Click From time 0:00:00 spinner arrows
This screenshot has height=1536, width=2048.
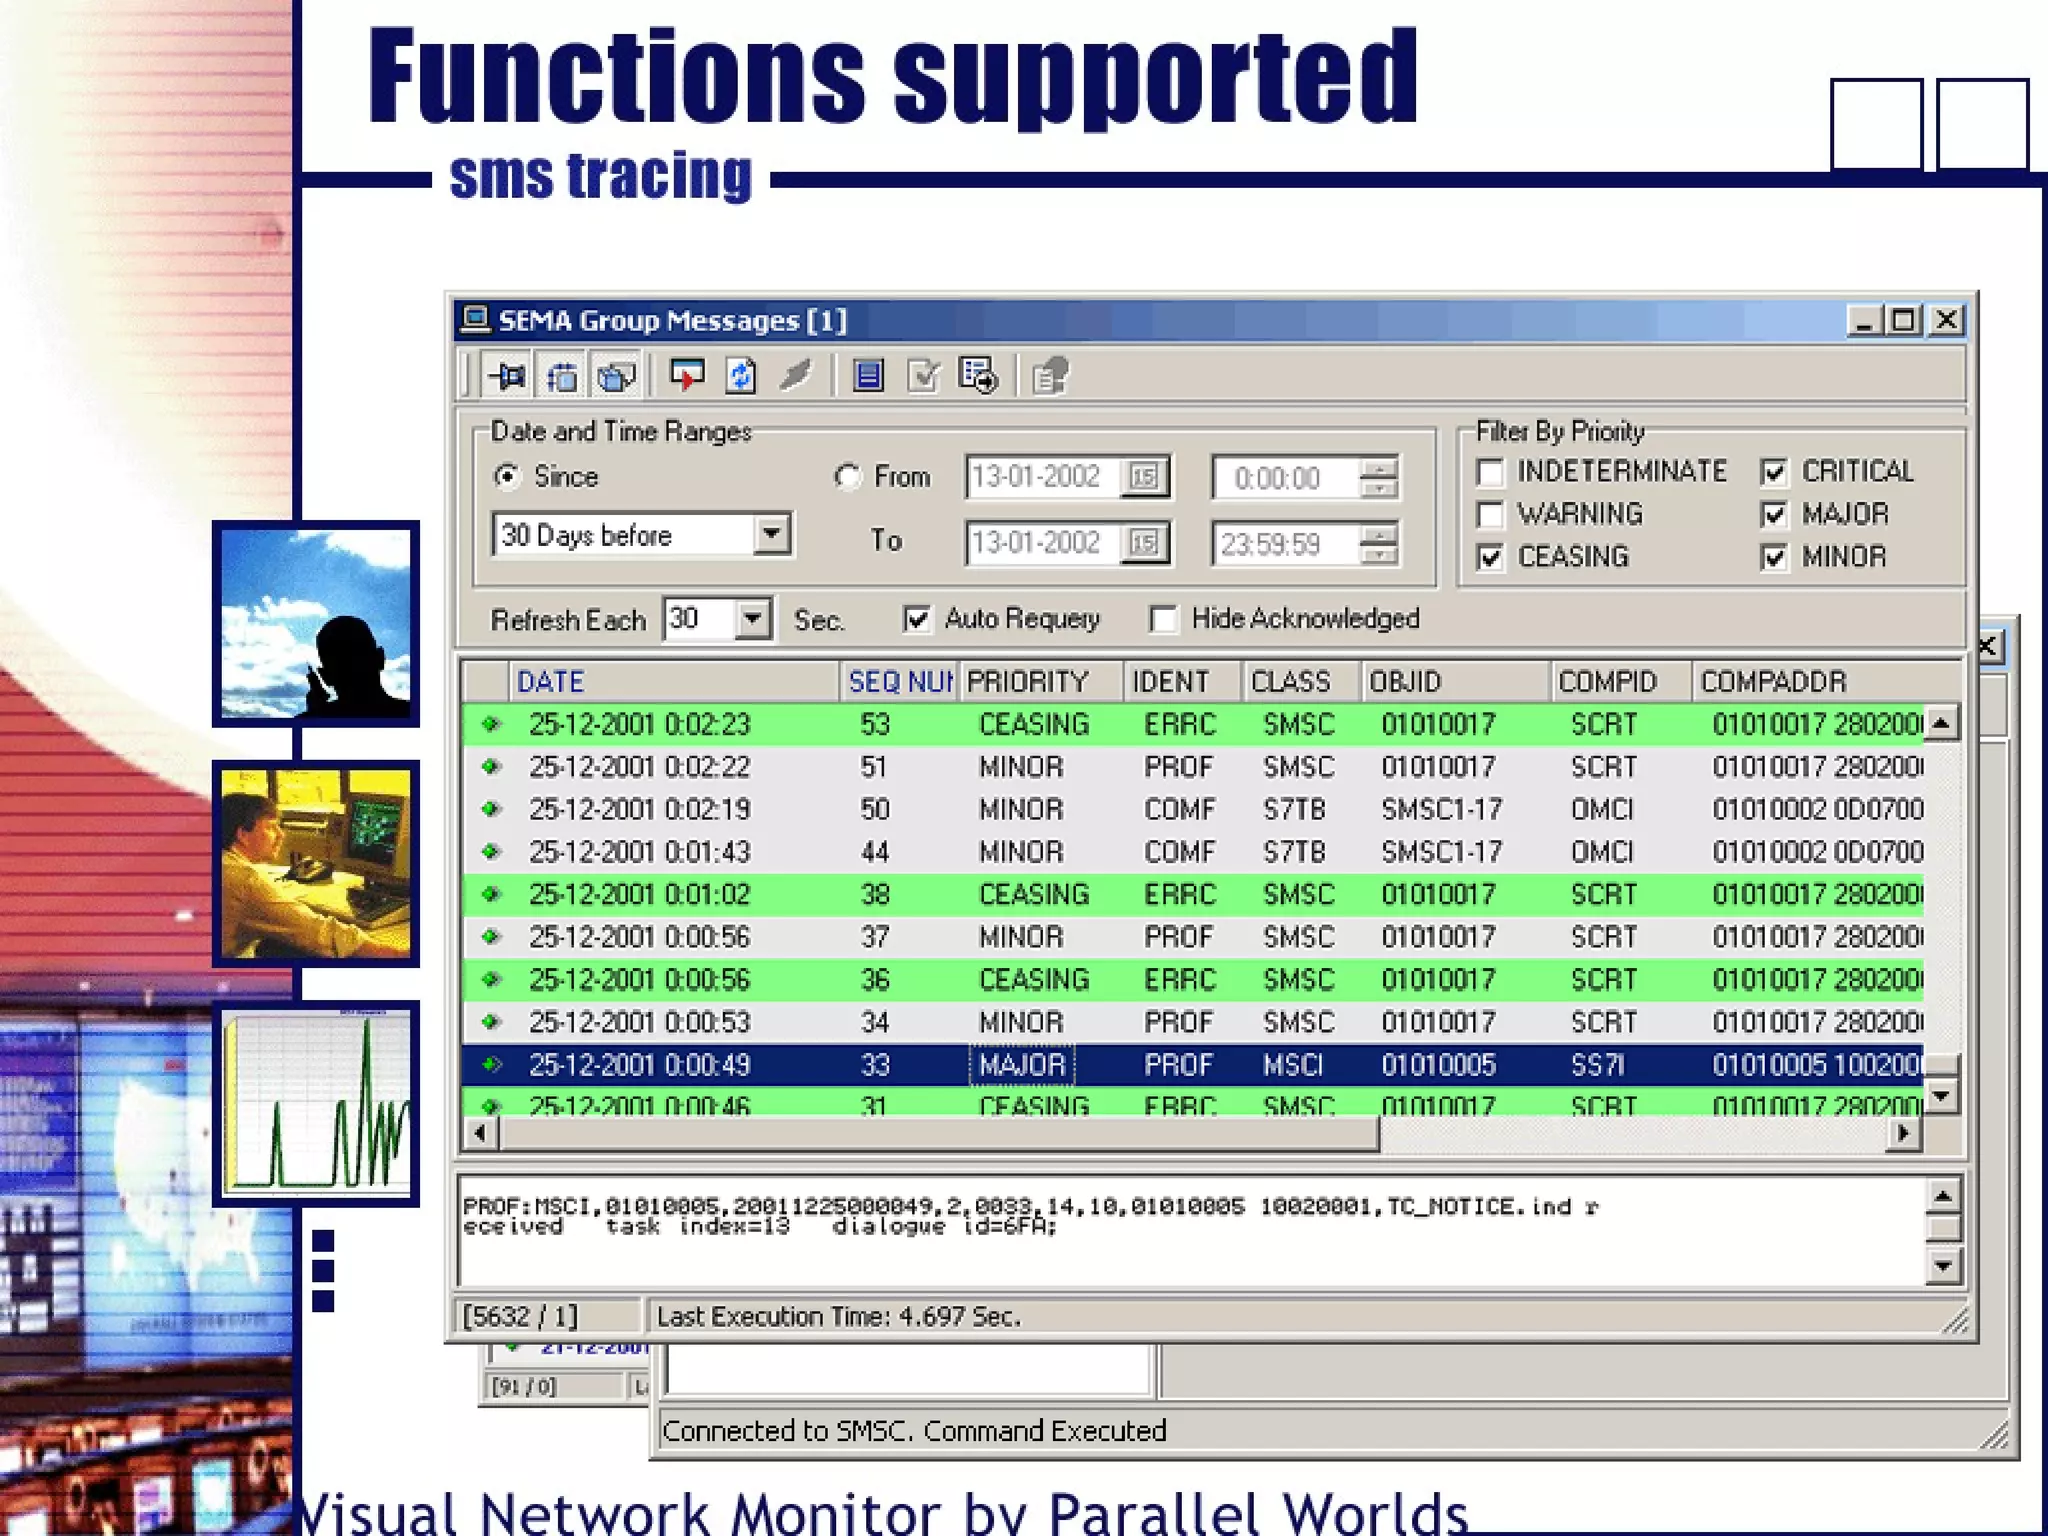point(1379,477)
